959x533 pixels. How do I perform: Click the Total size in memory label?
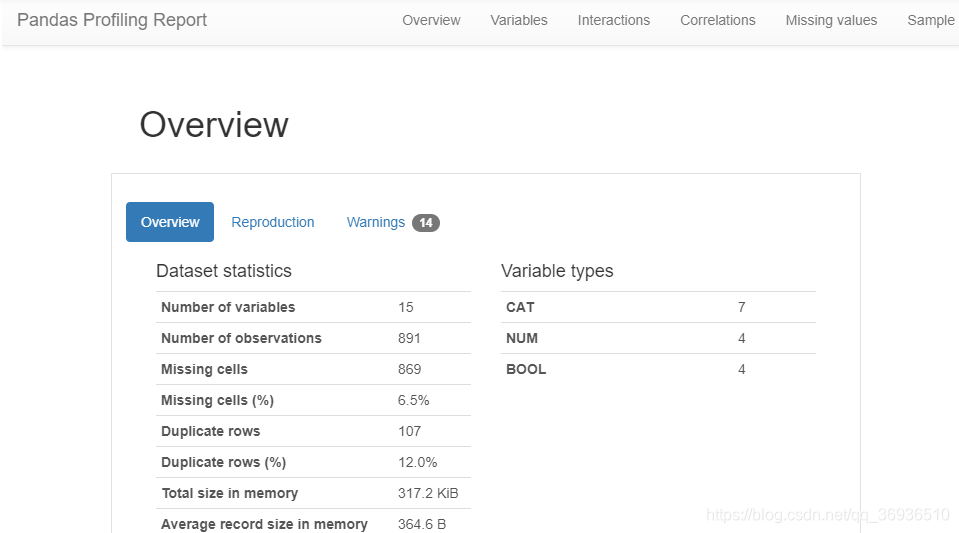click(x=229, y=493)
